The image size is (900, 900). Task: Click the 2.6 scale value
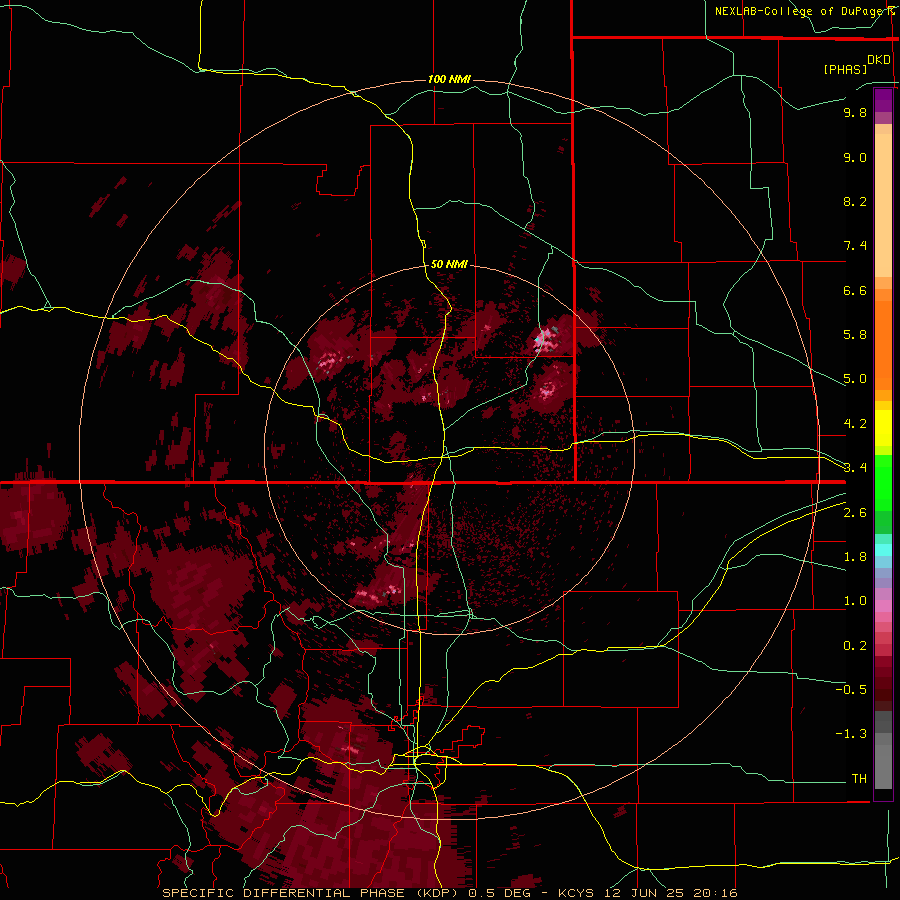click(855, 513)
